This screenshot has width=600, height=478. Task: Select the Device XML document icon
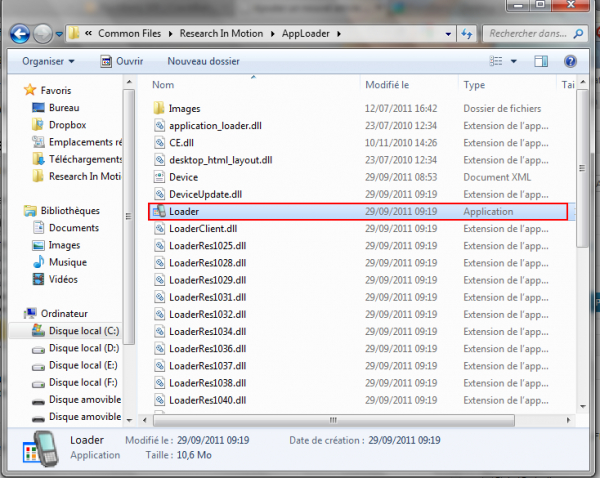click(159, 177)
